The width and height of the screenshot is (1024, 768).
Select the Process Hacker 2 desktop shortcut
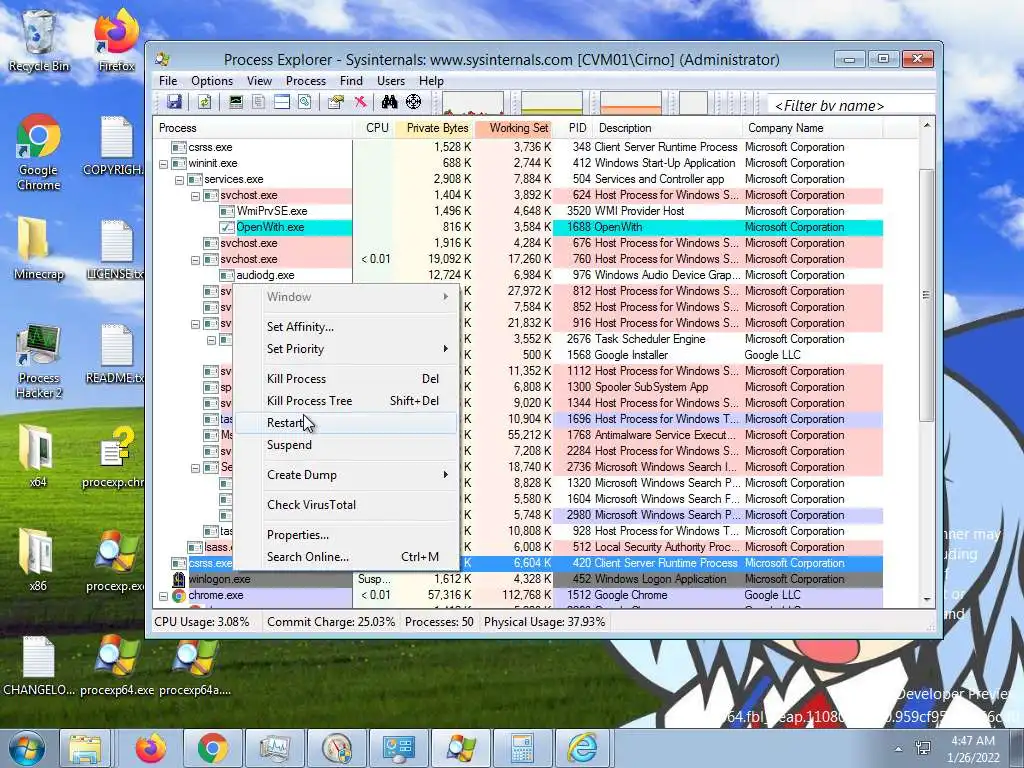39,361
